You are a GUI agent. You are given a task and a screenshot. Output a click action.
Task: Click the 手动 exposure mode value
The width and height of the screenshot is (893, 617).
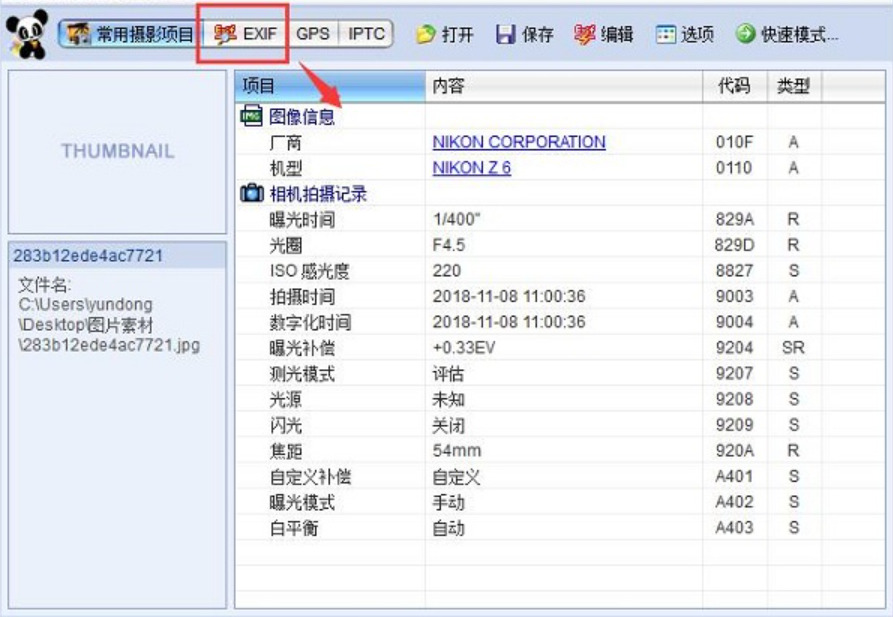click(448, 502)
